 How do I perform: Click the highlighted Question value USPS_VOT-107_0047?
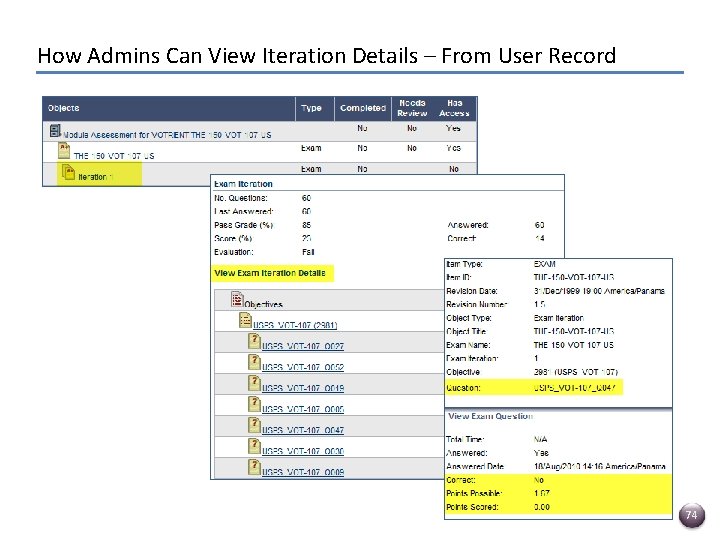point(574,388)
